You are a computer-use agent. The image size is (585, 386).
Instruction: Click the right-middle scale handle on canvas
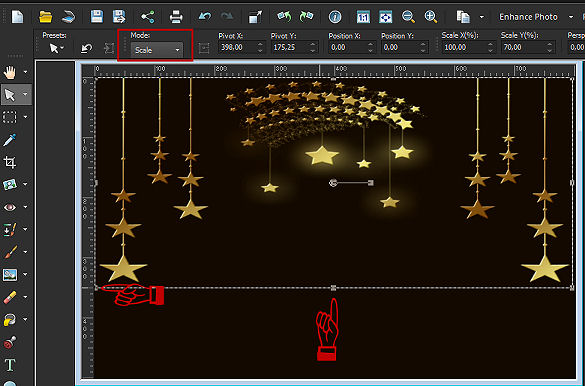click(x=572, y=182)
